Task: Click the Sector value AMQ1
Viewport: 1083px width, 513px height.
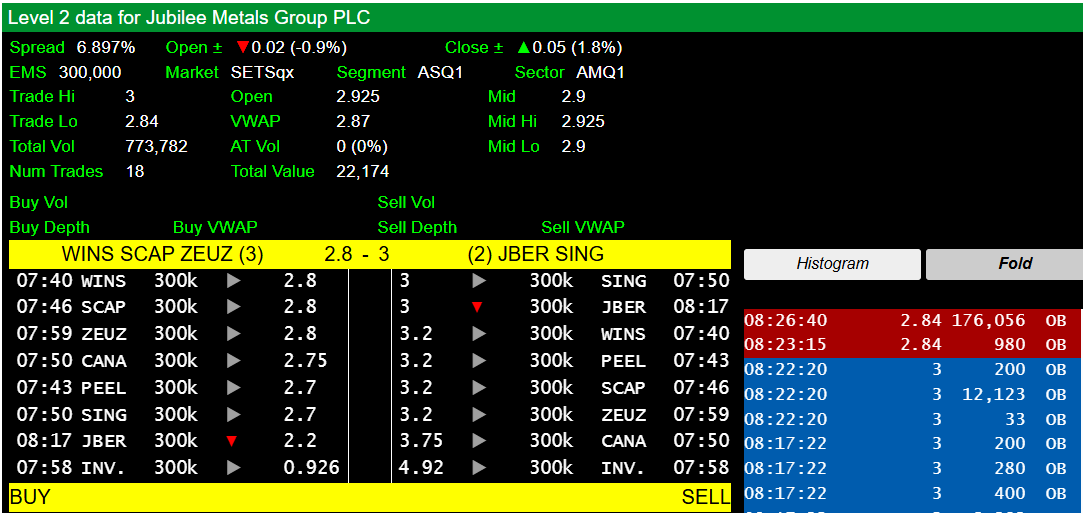Action: point(600,72)
